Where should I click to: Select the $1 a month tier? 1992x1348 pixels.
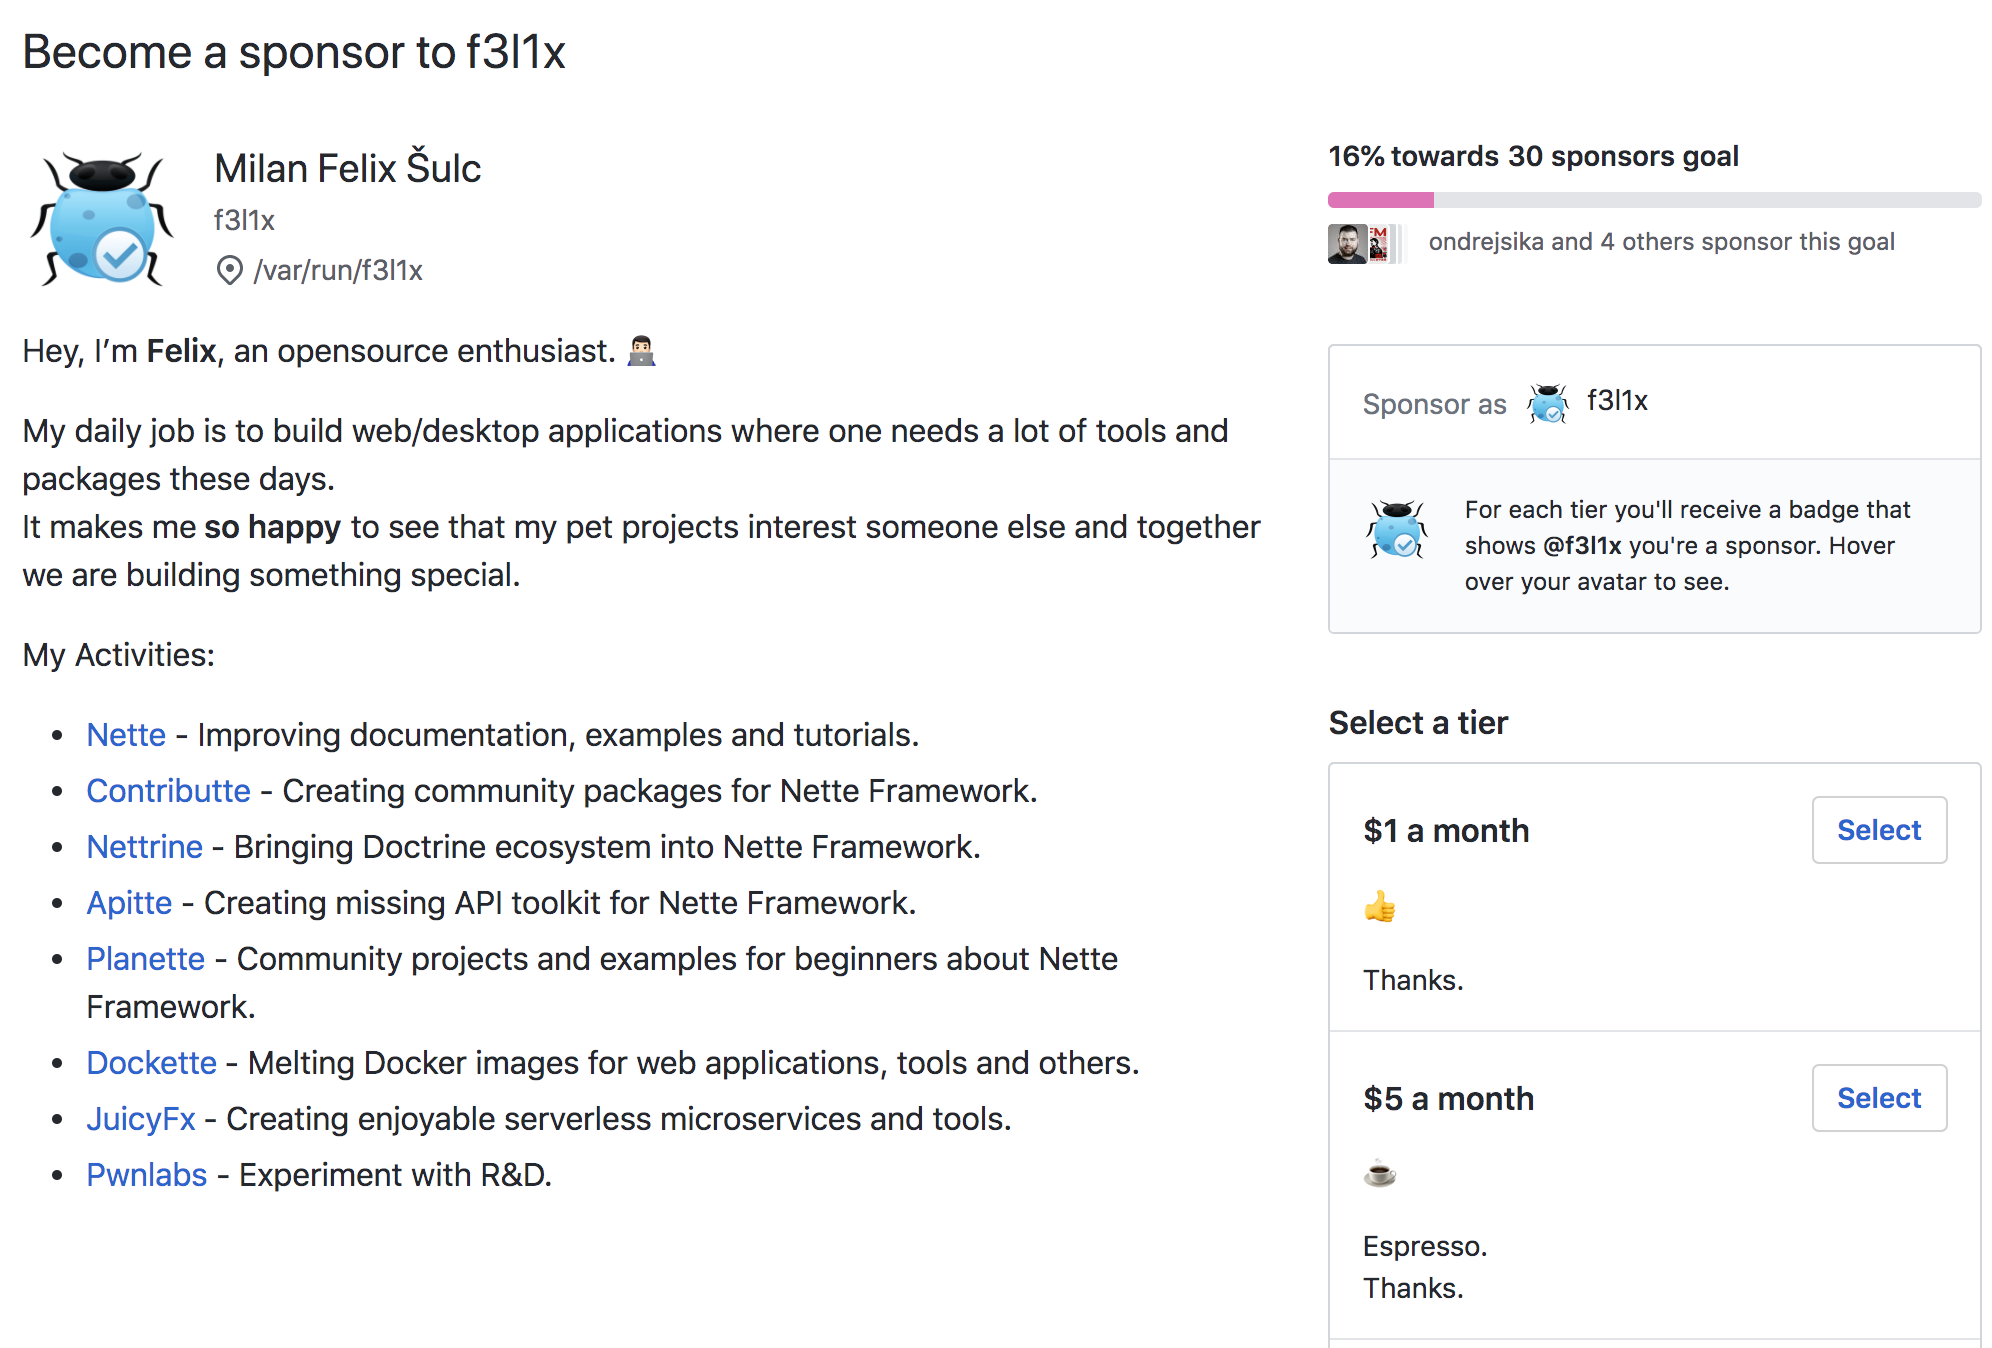tap(1878, 830)
